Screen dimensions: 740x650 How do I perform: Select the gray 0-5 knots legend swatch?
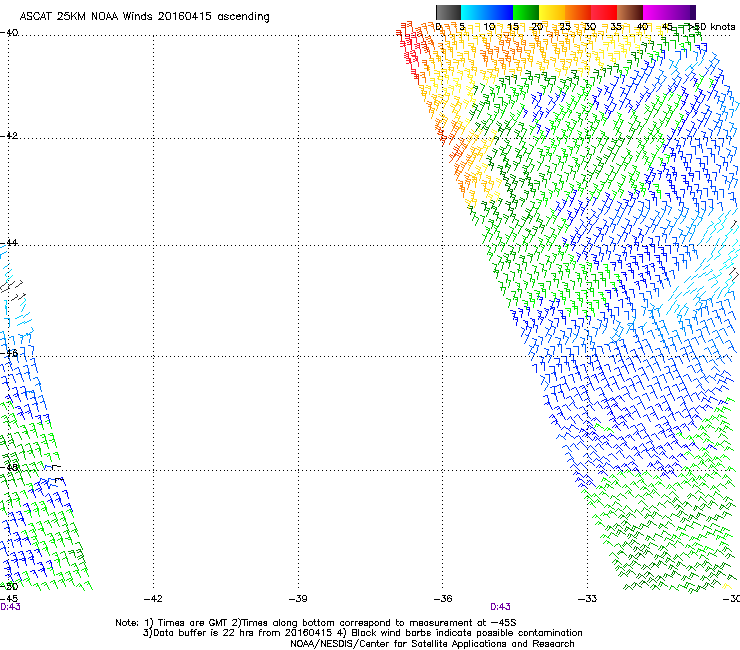tap(448, 12)
